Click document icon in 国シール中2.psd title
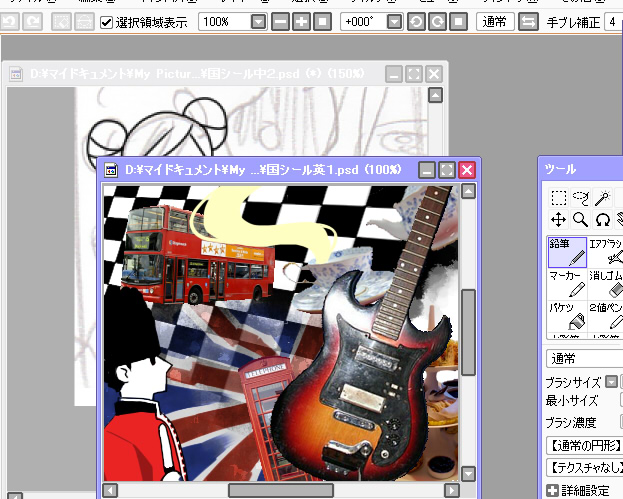623x499 pixels. 16,74
